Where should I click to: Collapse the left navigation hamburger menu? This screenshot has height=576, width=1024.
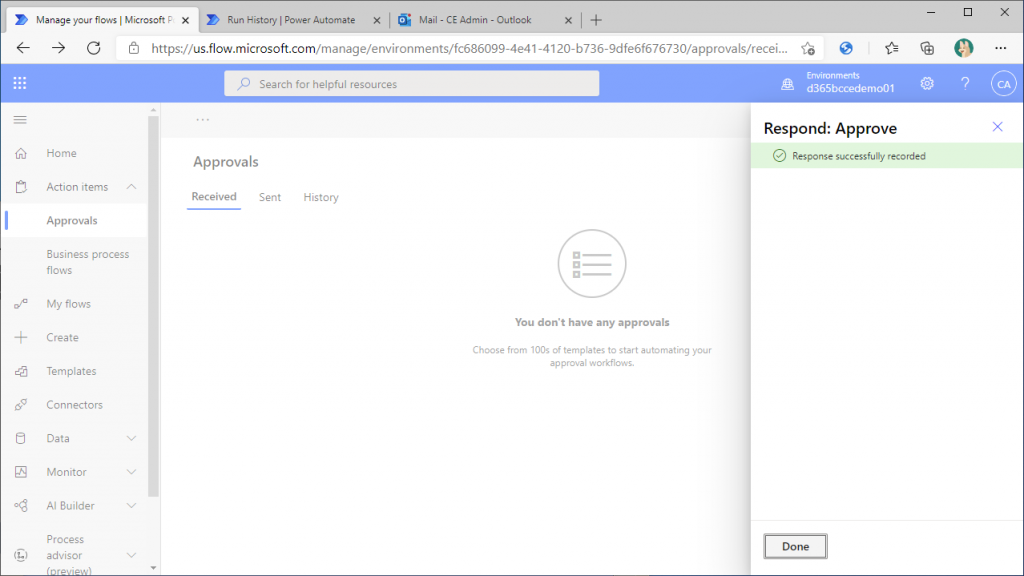(20, 120)
